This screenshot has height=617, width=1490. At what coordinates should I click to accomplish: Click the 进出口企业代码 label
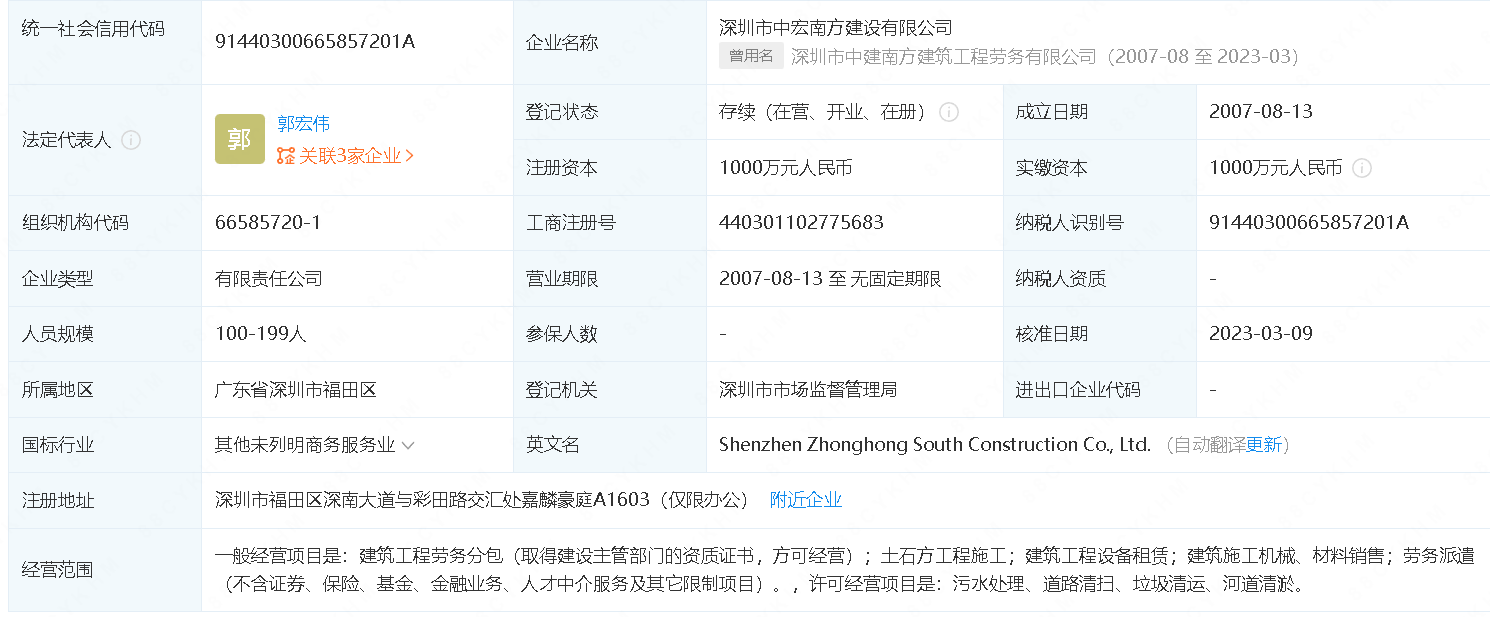click(x=1078, y=390)
